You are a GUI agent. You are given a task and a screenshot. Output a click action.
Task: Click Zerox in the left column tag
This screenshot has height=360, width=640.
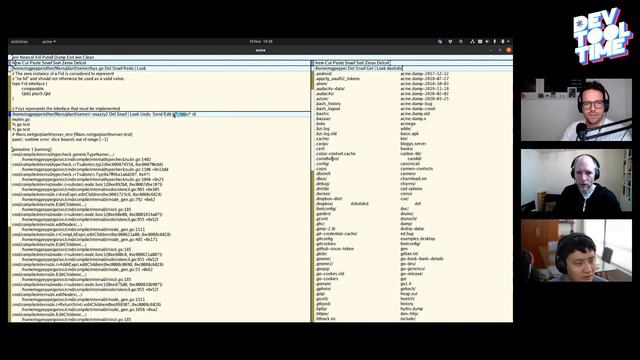tap(68, 63)
